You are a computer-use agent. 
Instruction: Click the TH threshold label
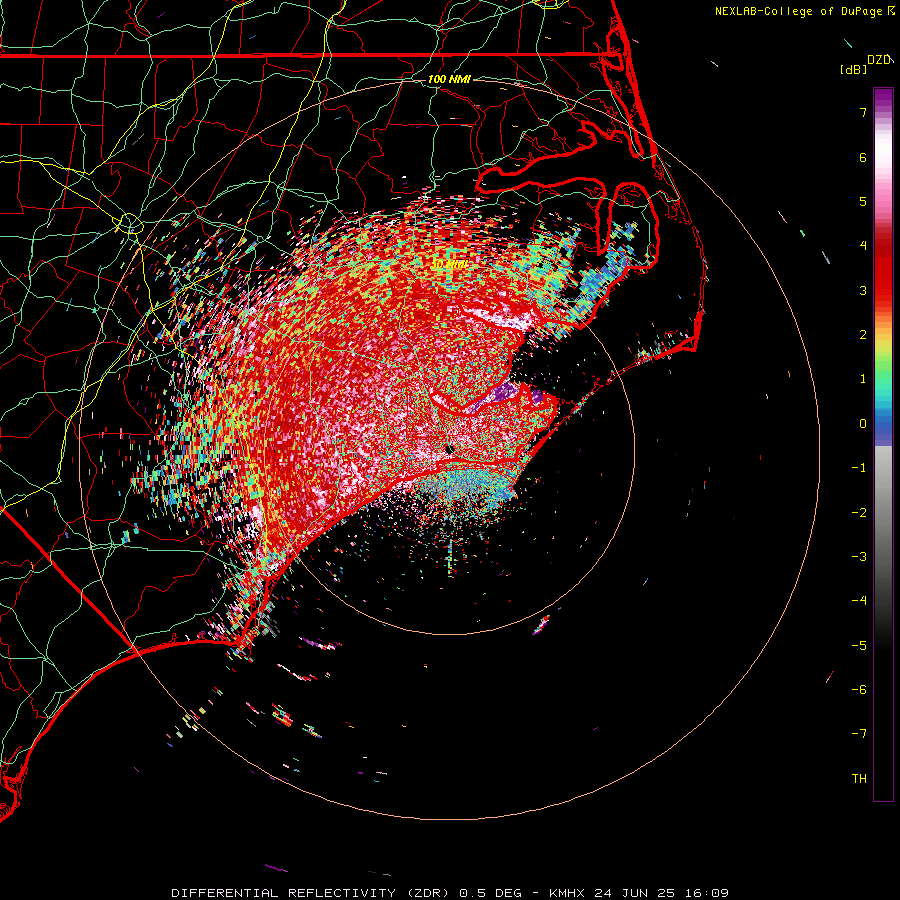coord(859,779)
